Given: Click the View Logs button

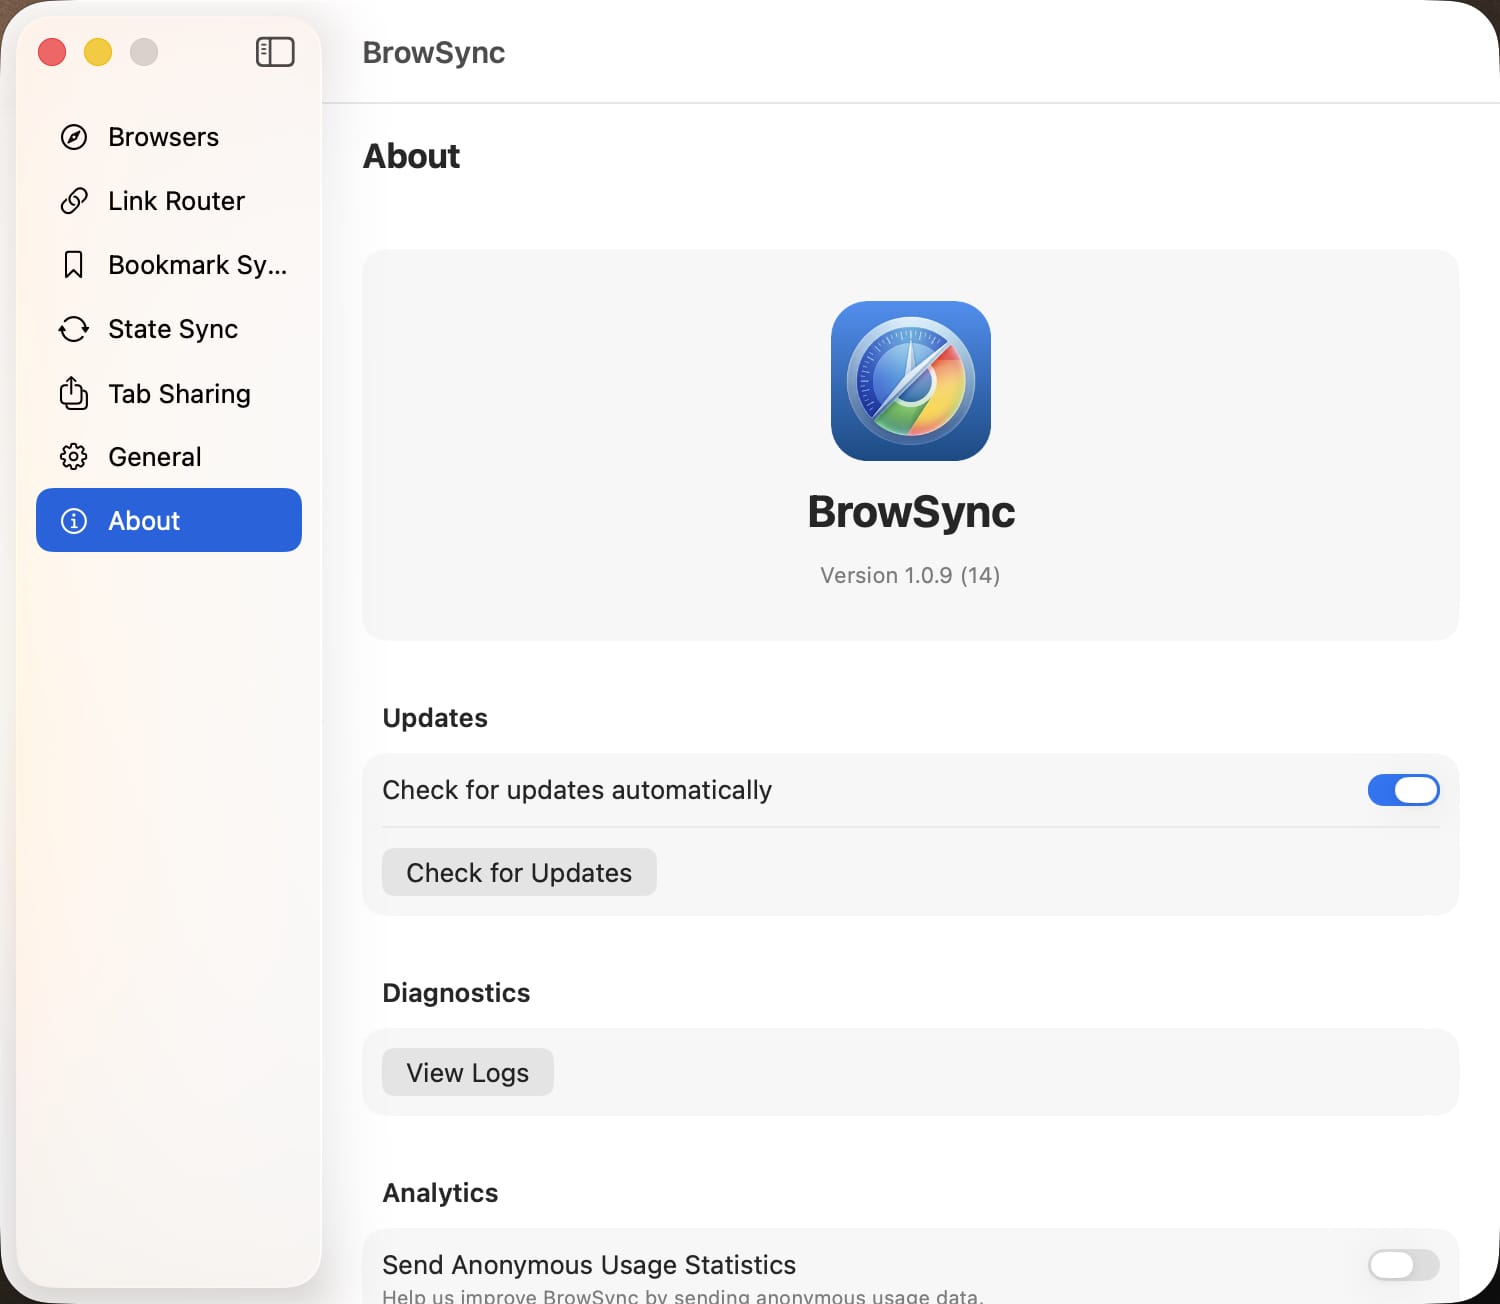Looking at the screenshot, I should 467,1072.
